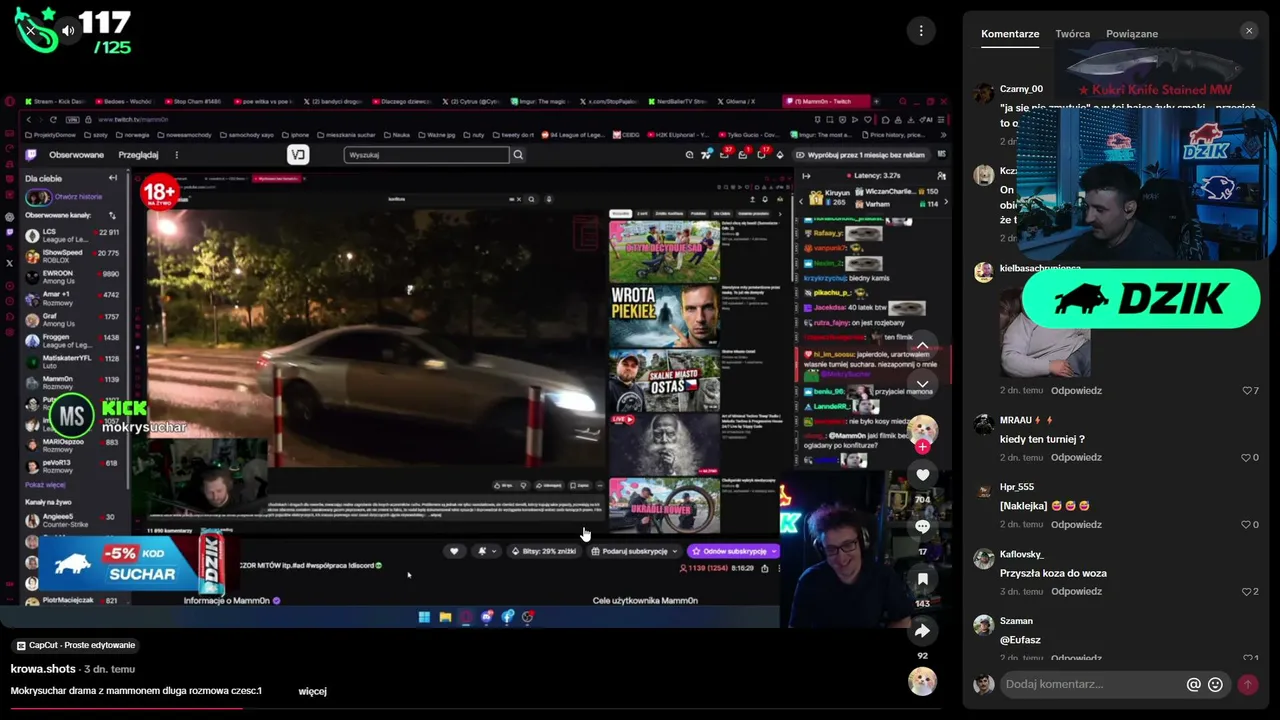Open the three-dot more options menu

(x=921, y=31)
